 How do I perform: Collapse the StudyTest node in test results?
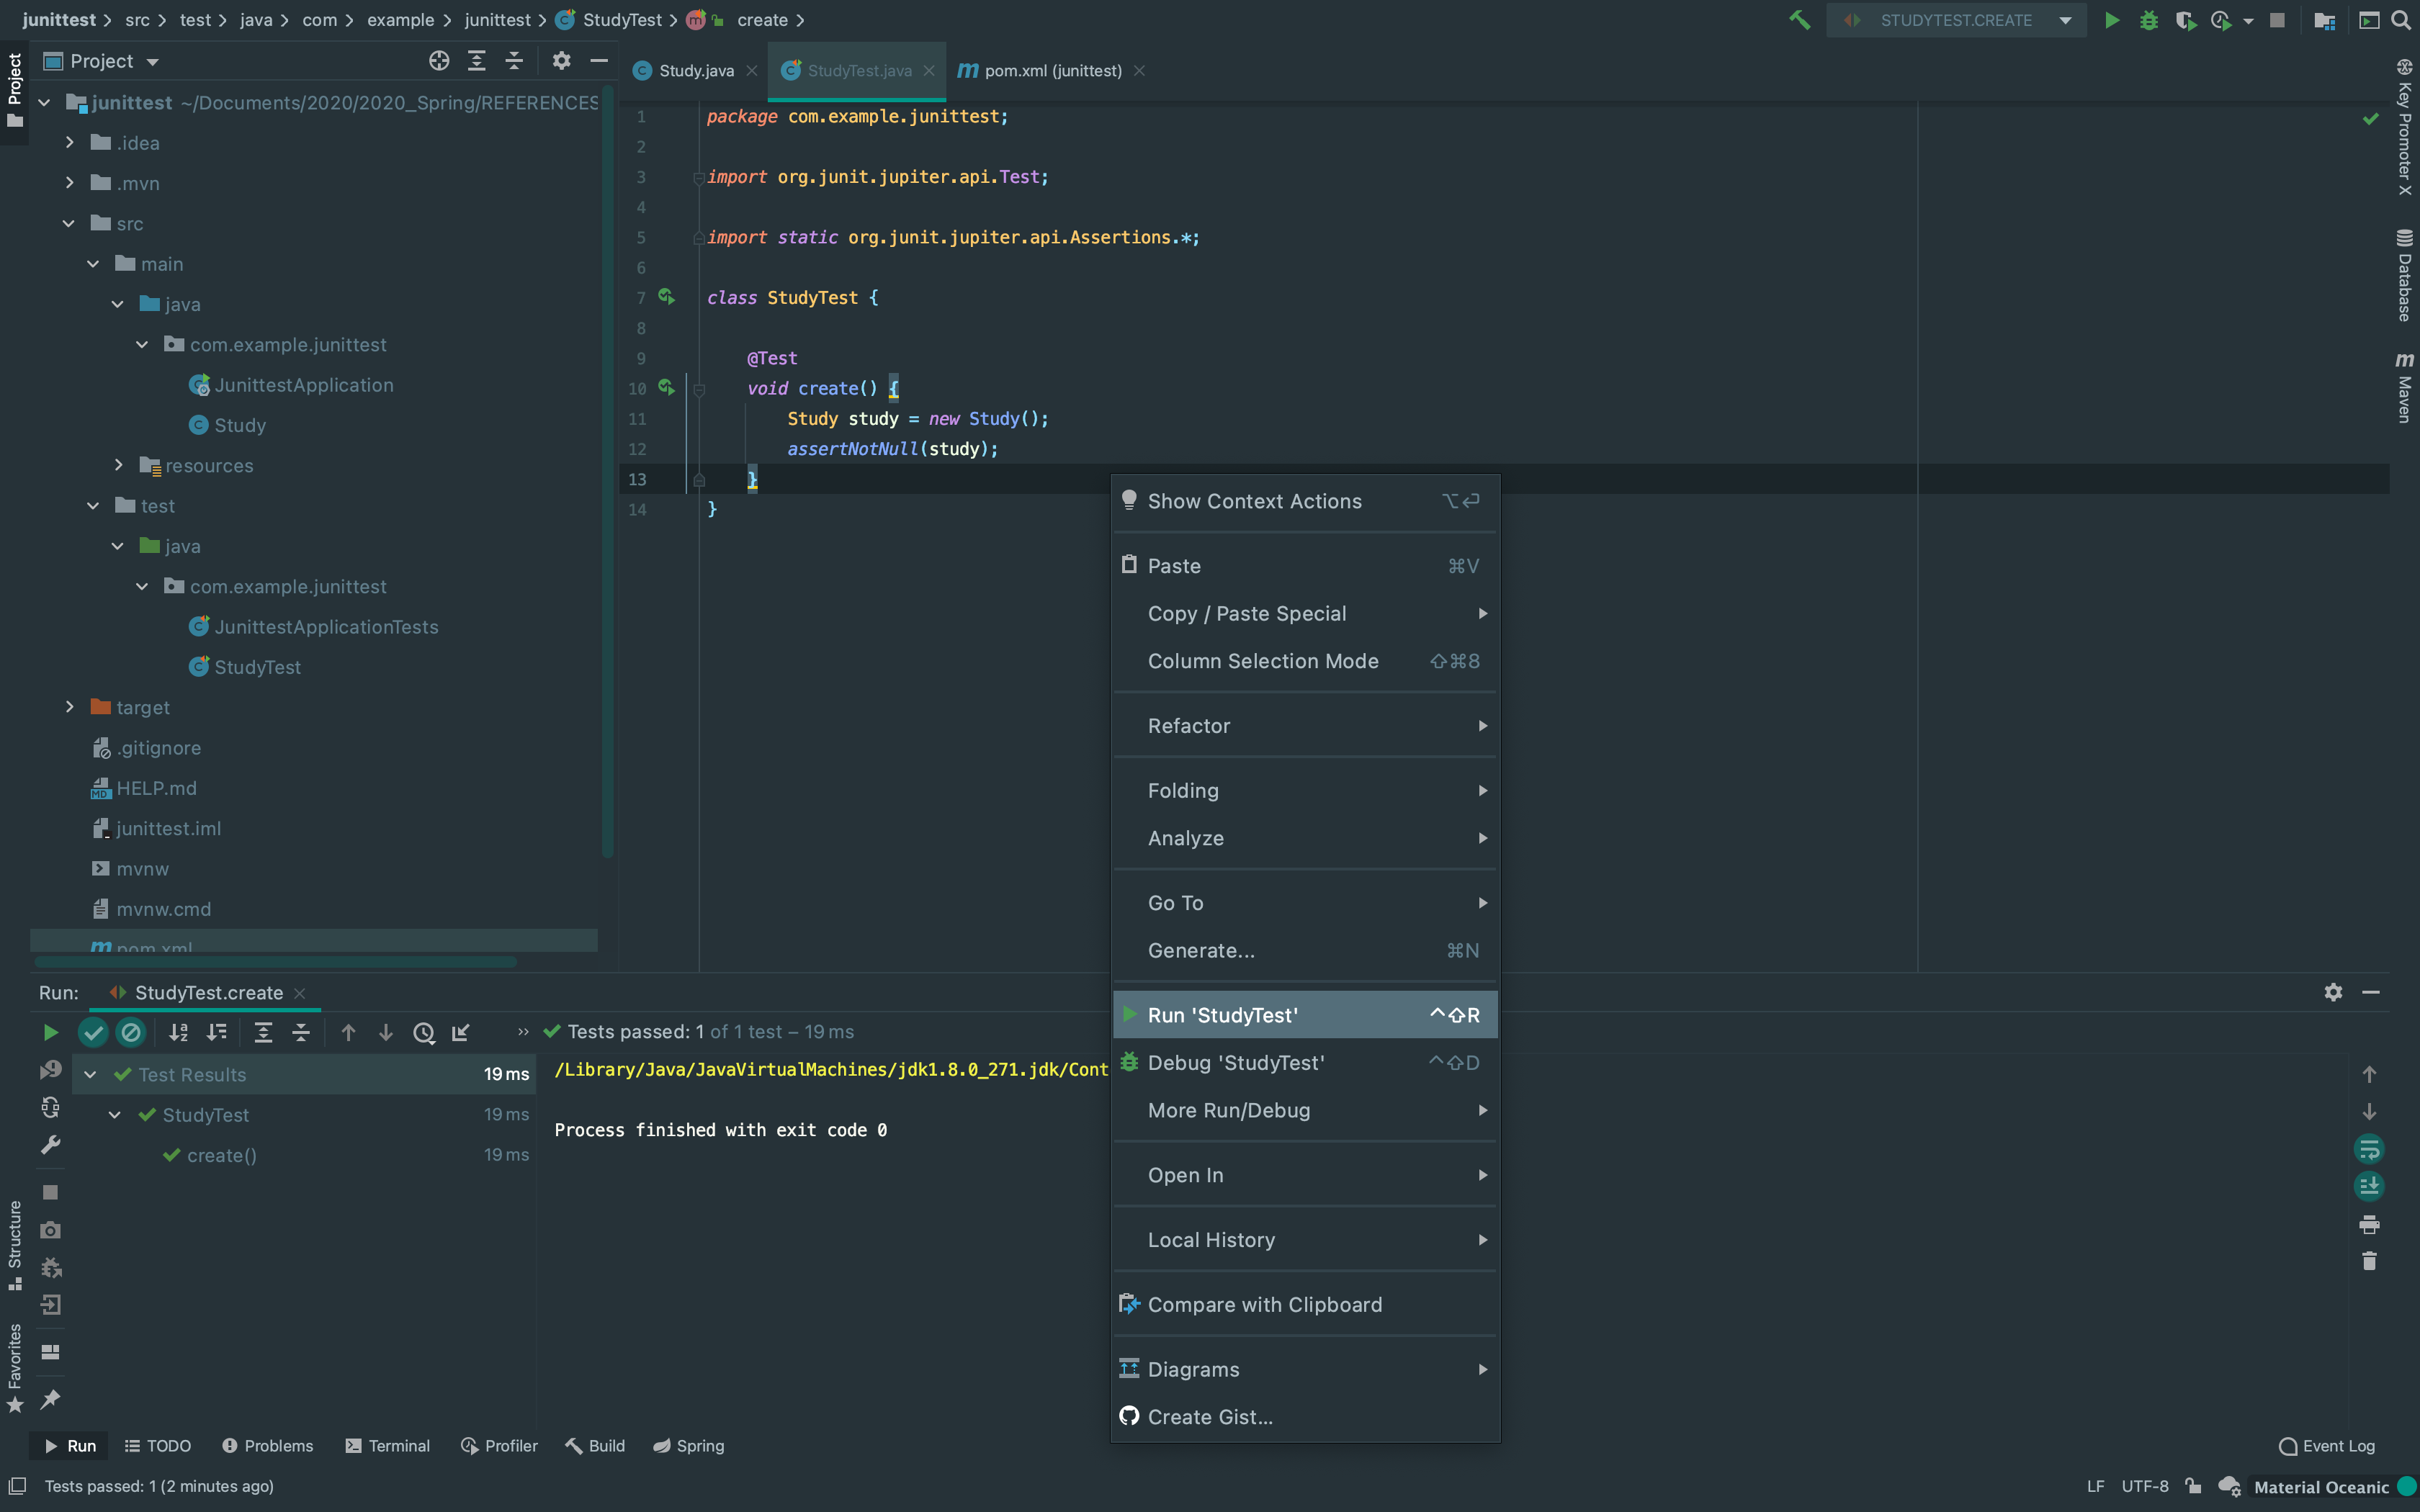115,1115
